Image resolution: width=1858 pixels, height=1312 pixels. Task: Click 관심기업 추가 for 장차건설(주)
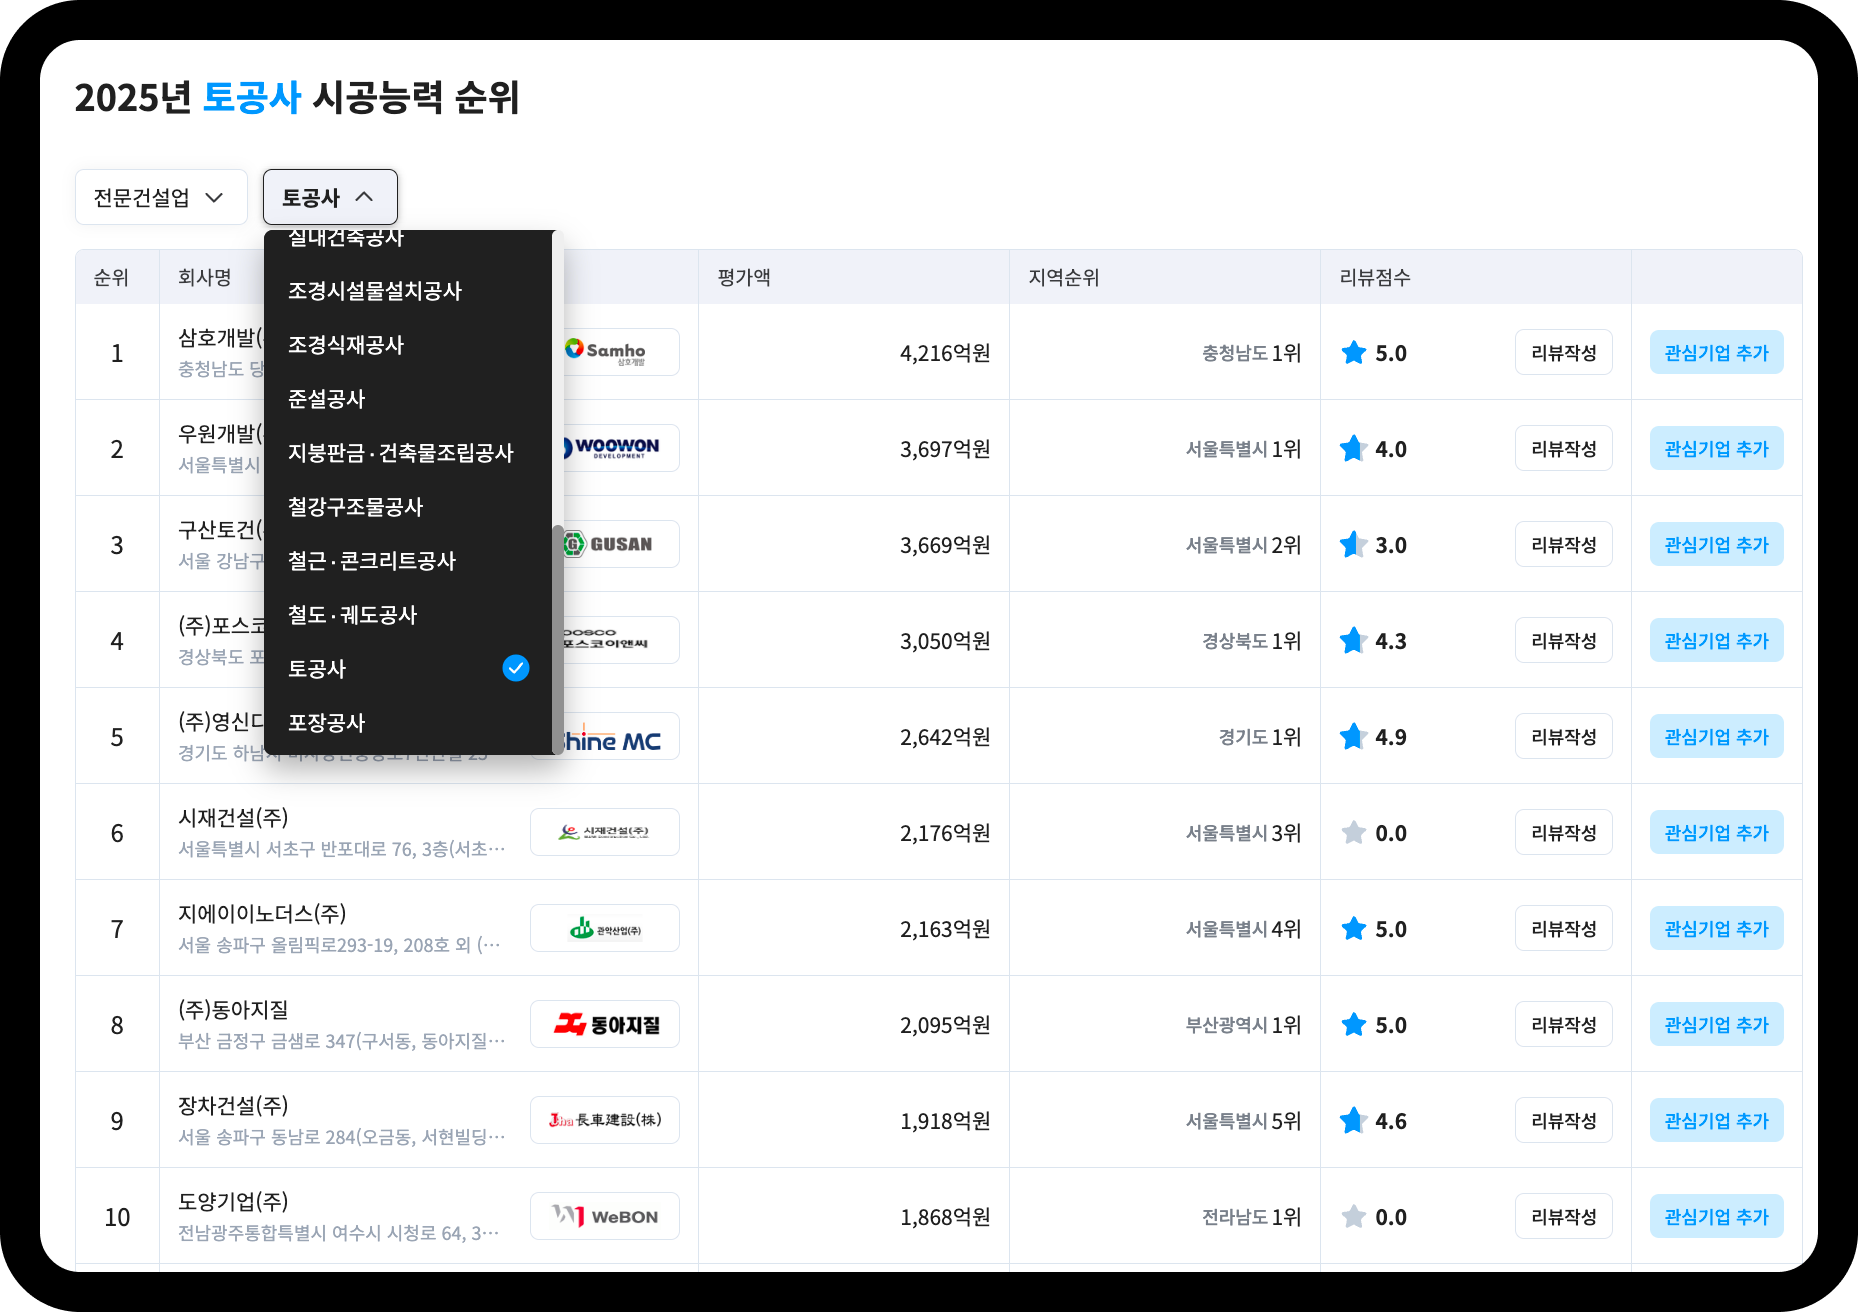[1717, 1120]
